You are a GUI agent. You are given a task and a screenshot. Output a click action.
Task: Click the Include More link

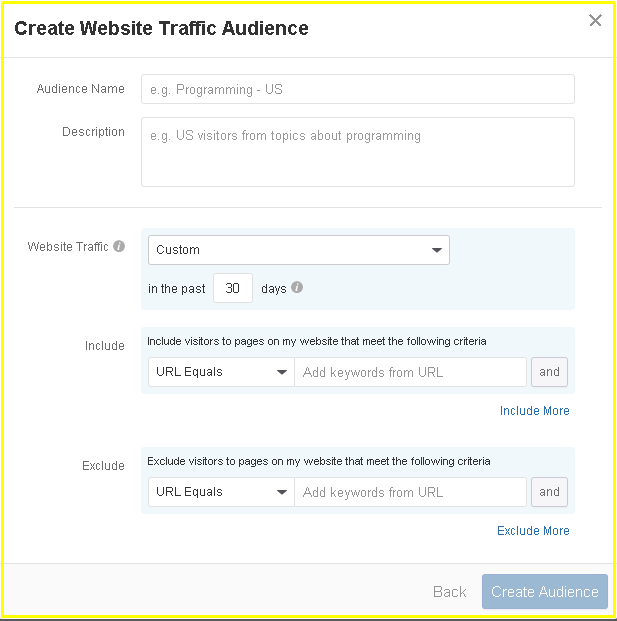point(534,411)
